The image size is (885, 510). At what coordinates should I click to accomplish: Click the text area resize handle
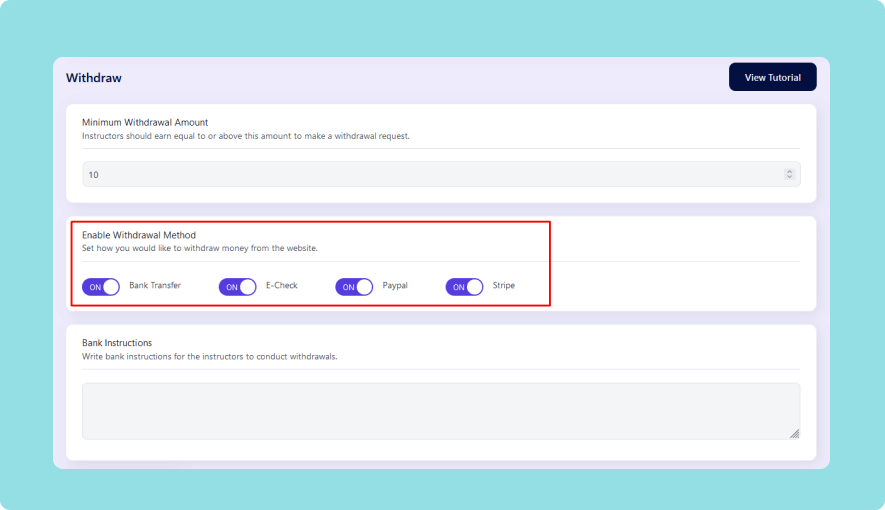(x=794, y=433)
